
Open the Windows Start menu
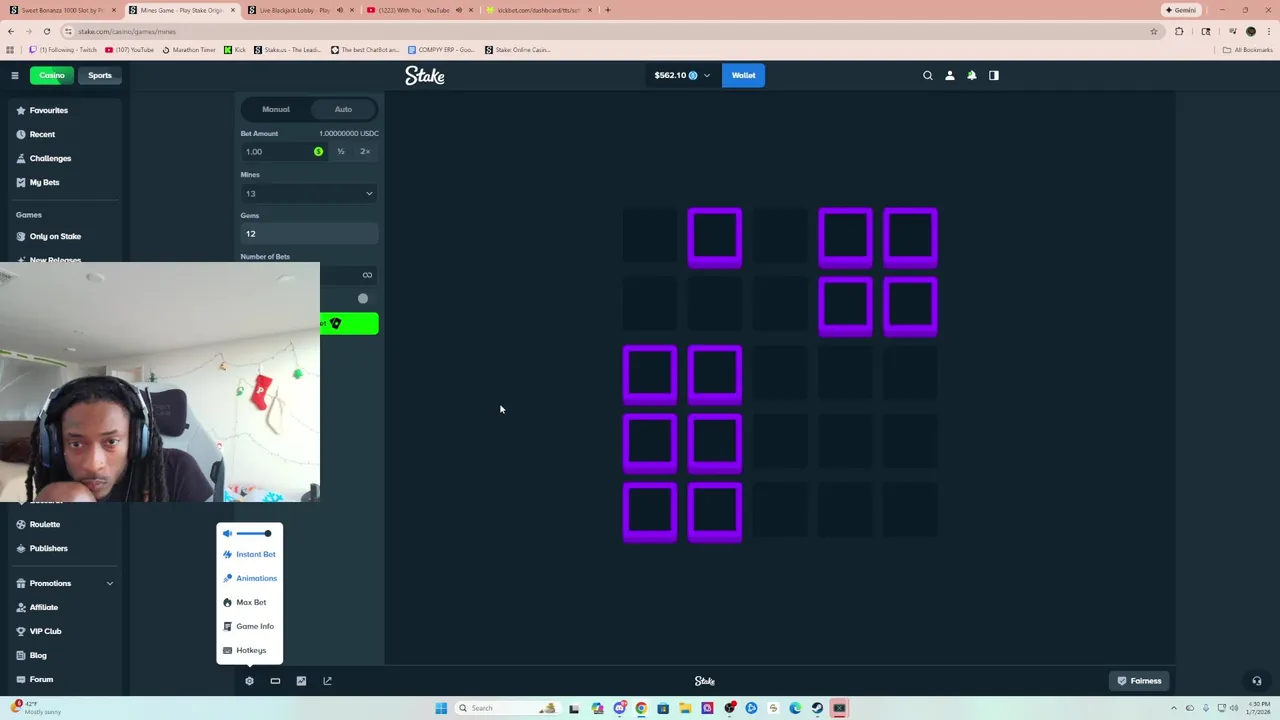pos(441,708)
